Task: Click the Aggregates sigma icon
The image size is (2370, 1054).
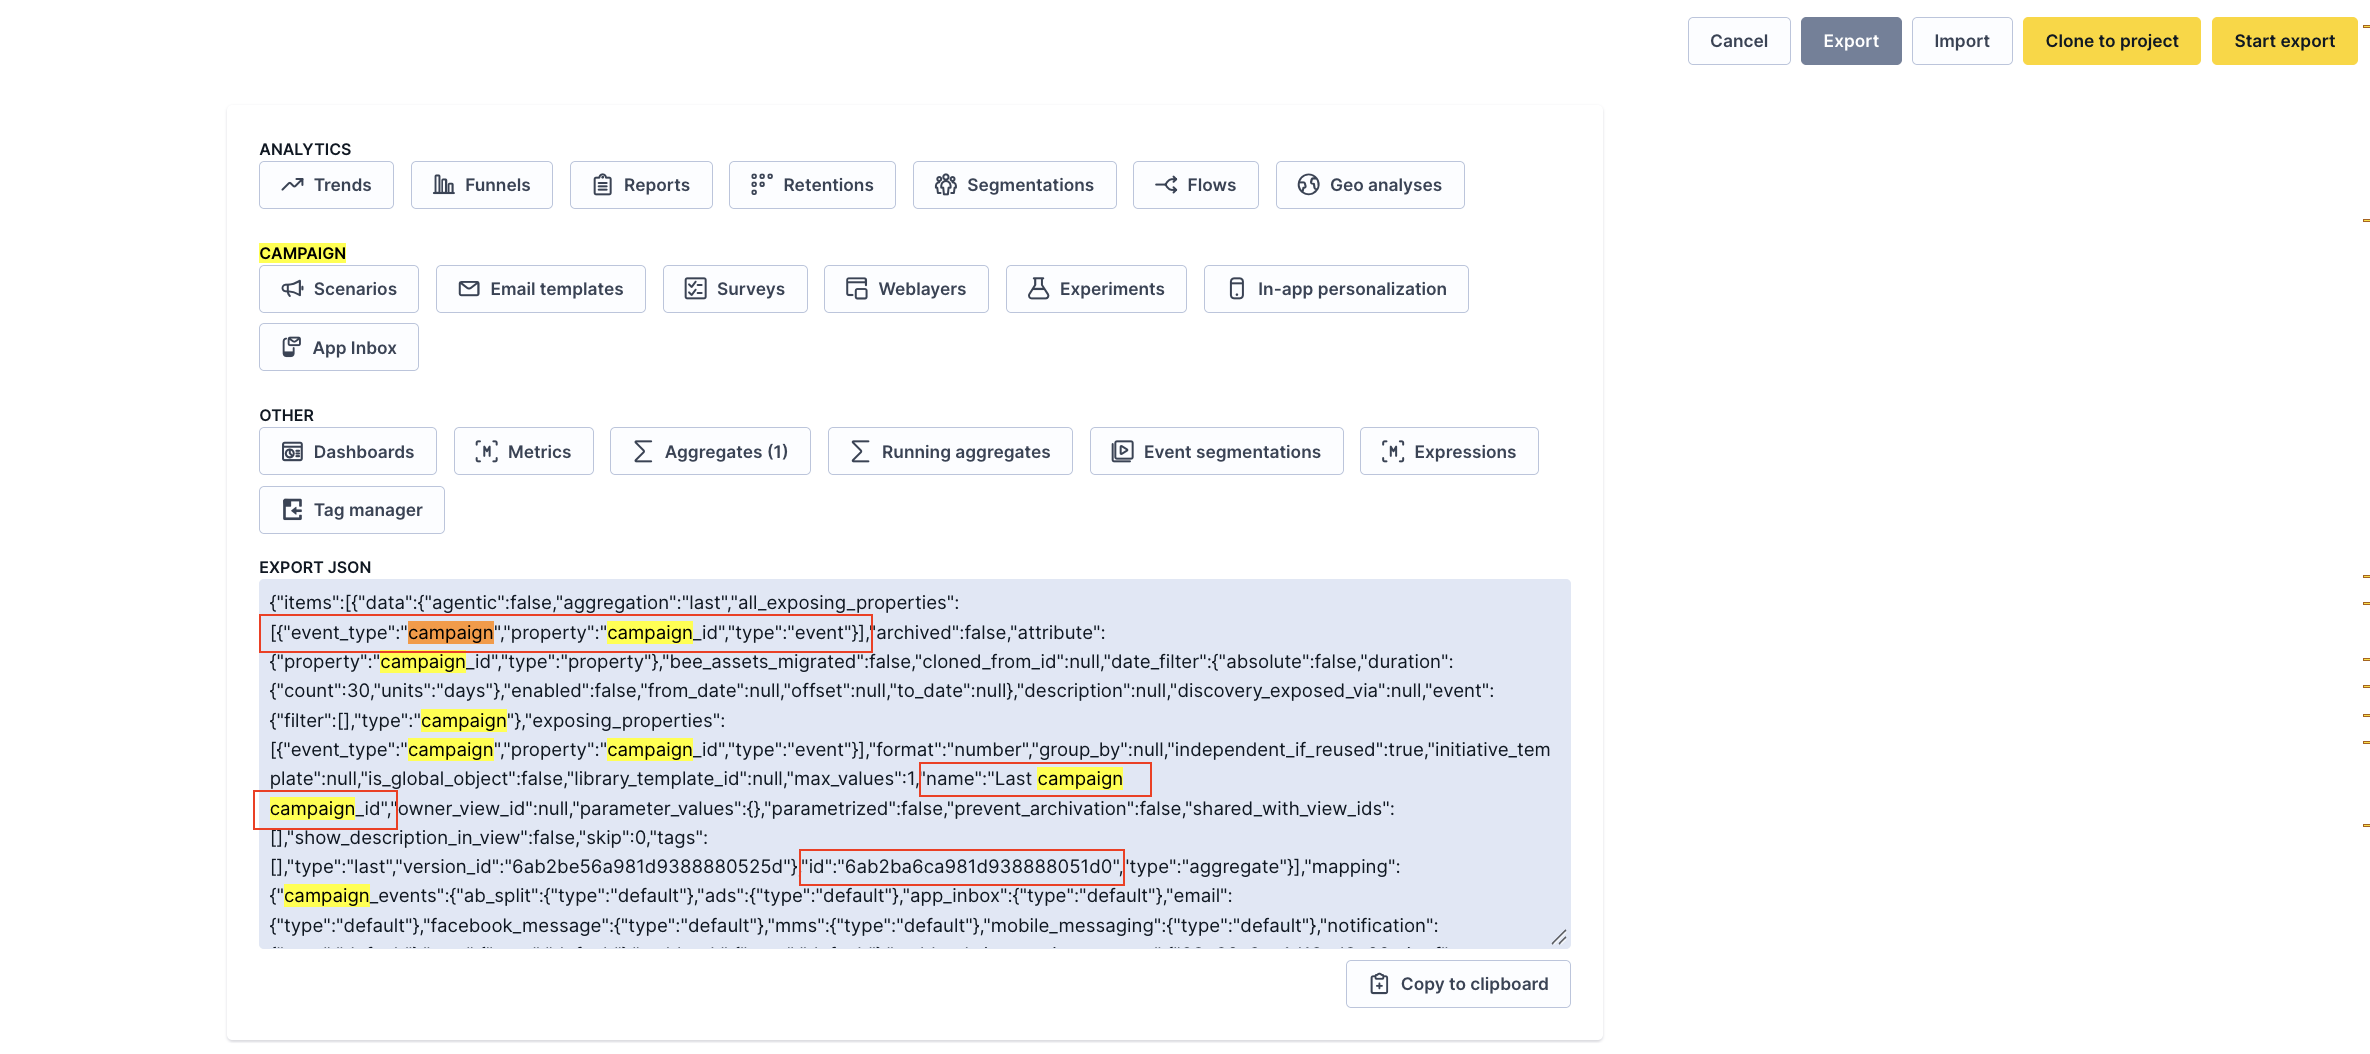Action: coord(643,452)
